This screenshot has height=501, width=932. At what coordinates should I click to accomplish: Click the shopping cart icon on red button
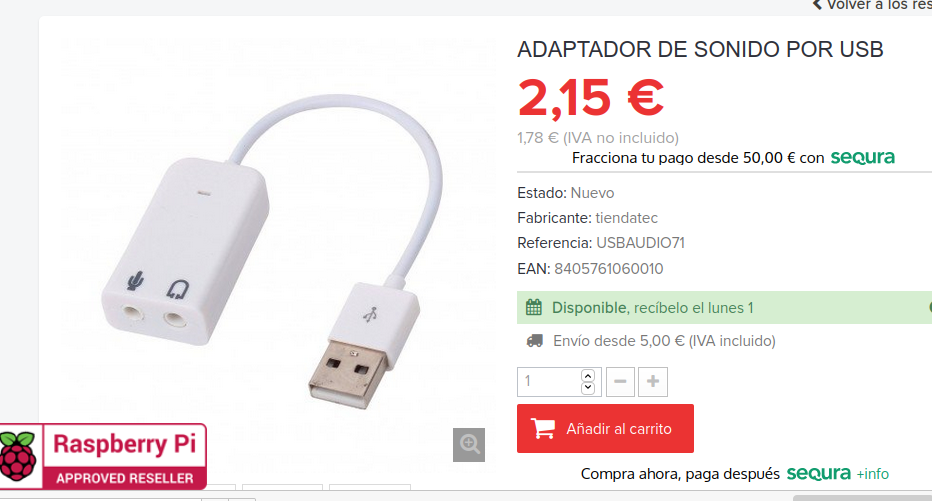(543, 428)
